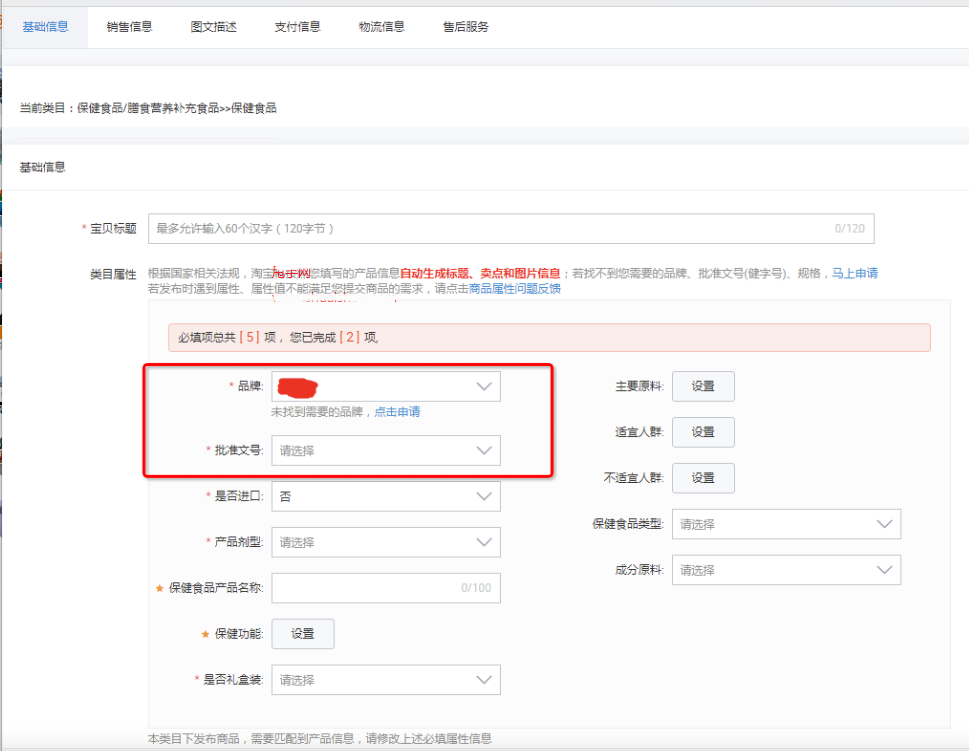969x751 pixels.
Task: Expand the 是否礼盒装 dropdown
Action: pyautogui.click(x=385, y=680)
